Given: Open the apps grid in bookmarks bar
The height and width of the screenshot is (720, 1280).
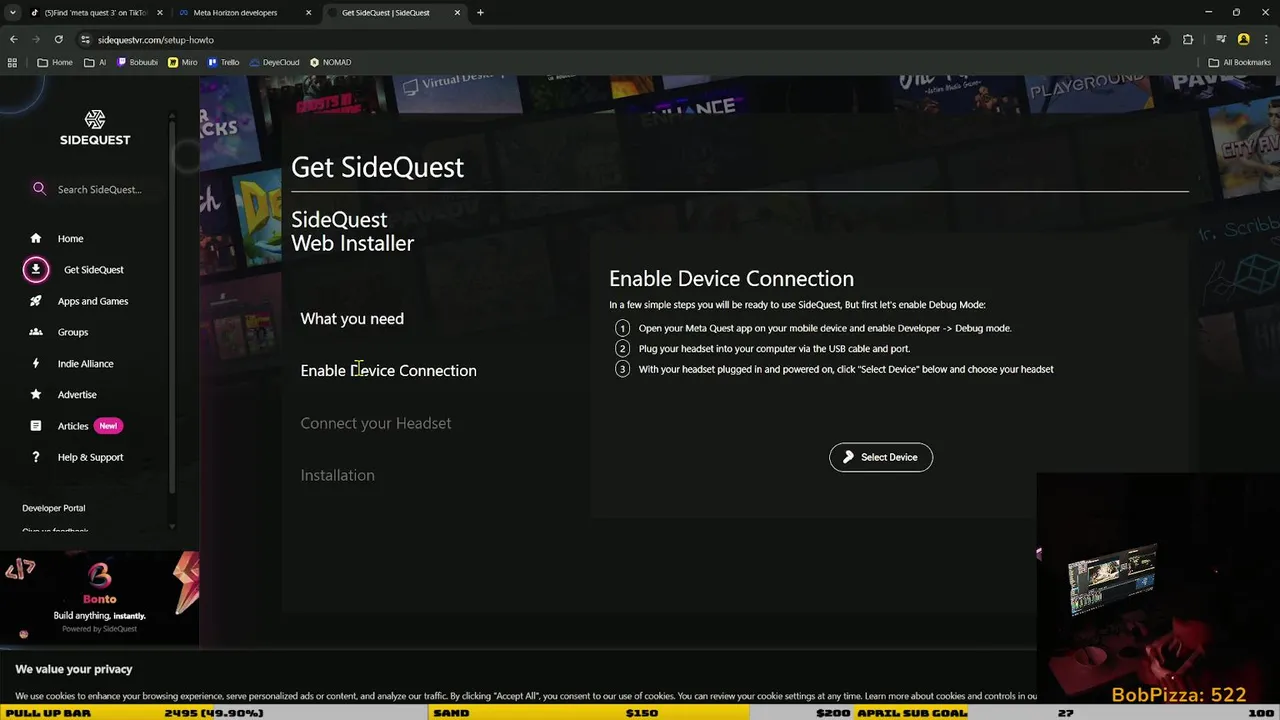Looking at the screenshot, I should point(12,62).
